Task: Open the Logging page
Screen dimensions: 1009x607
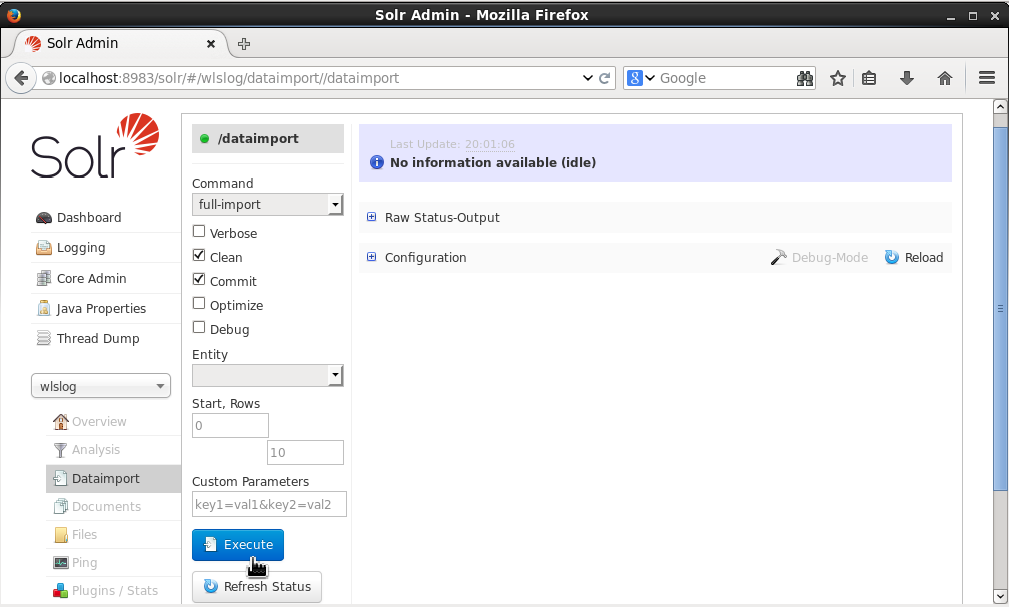Action: [80, 248]
